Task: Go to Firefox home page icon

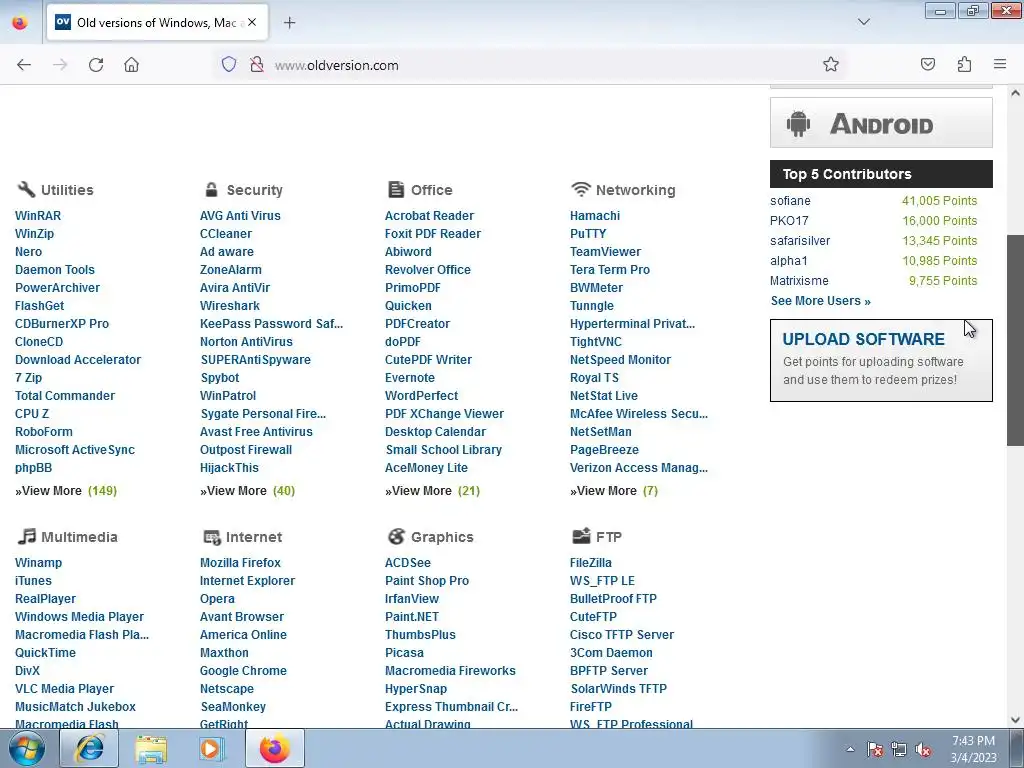Action: click(x=131, y=65)
